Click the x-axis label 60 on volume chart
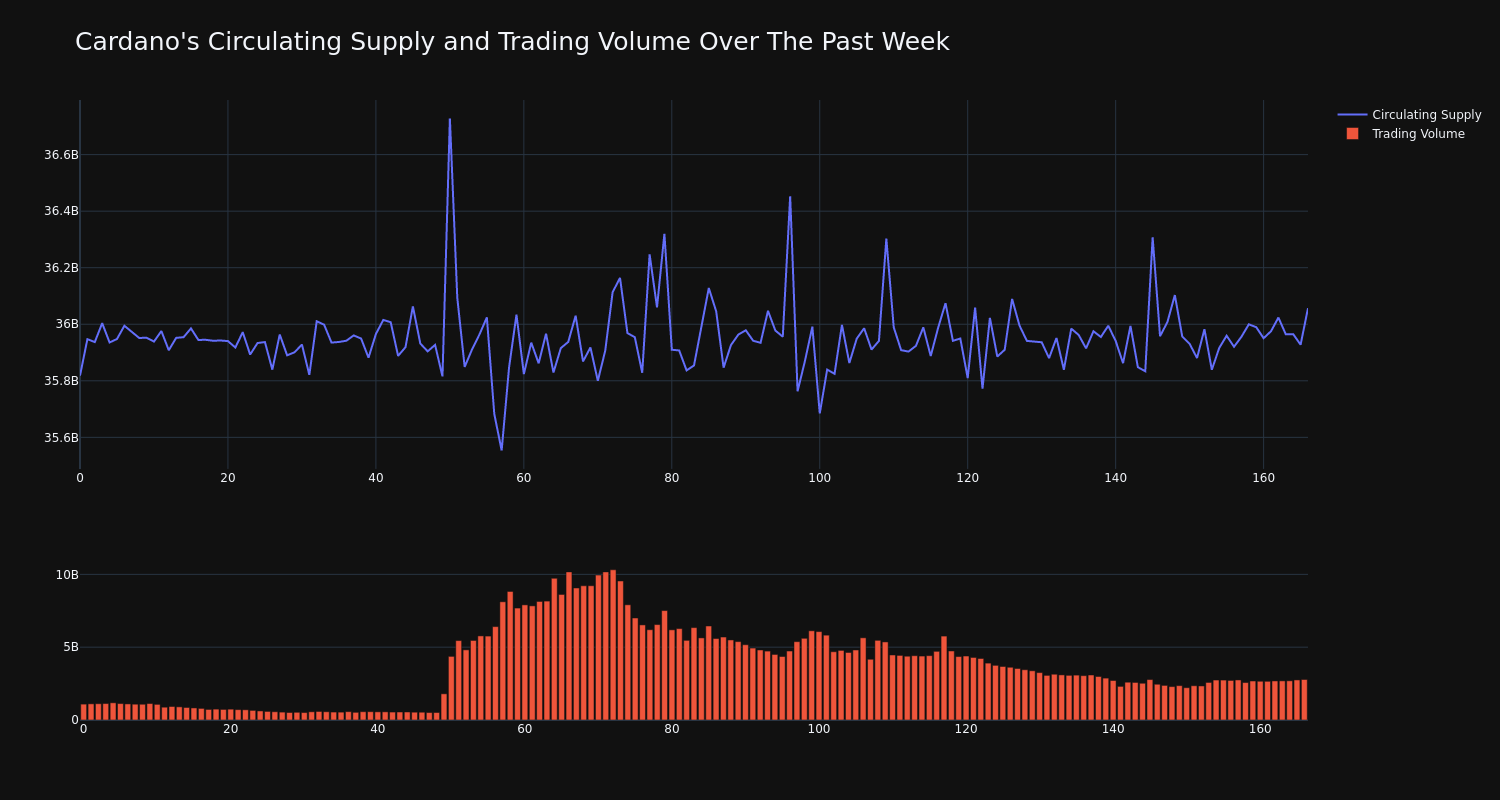Viewport: 1500px width, 800px height. pos(525,729)
